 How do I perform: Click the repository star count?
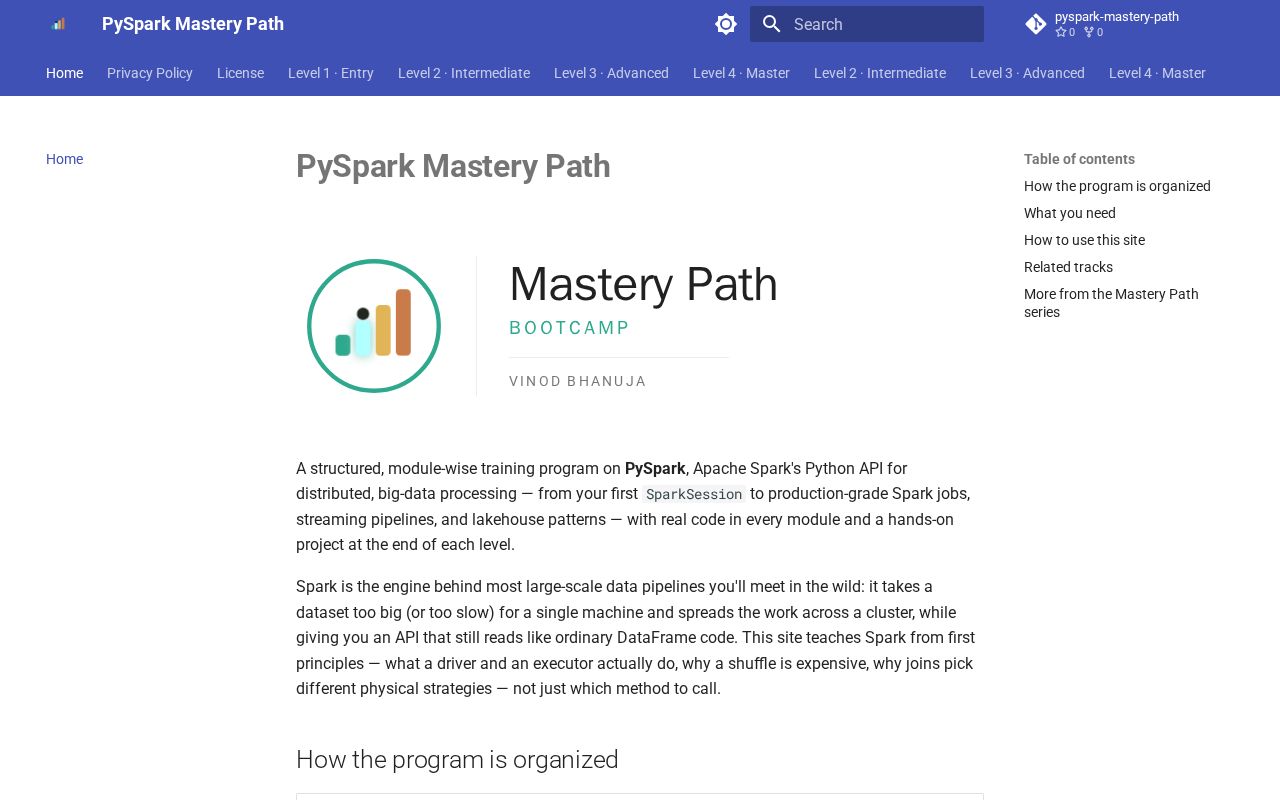pos(1065,32)
